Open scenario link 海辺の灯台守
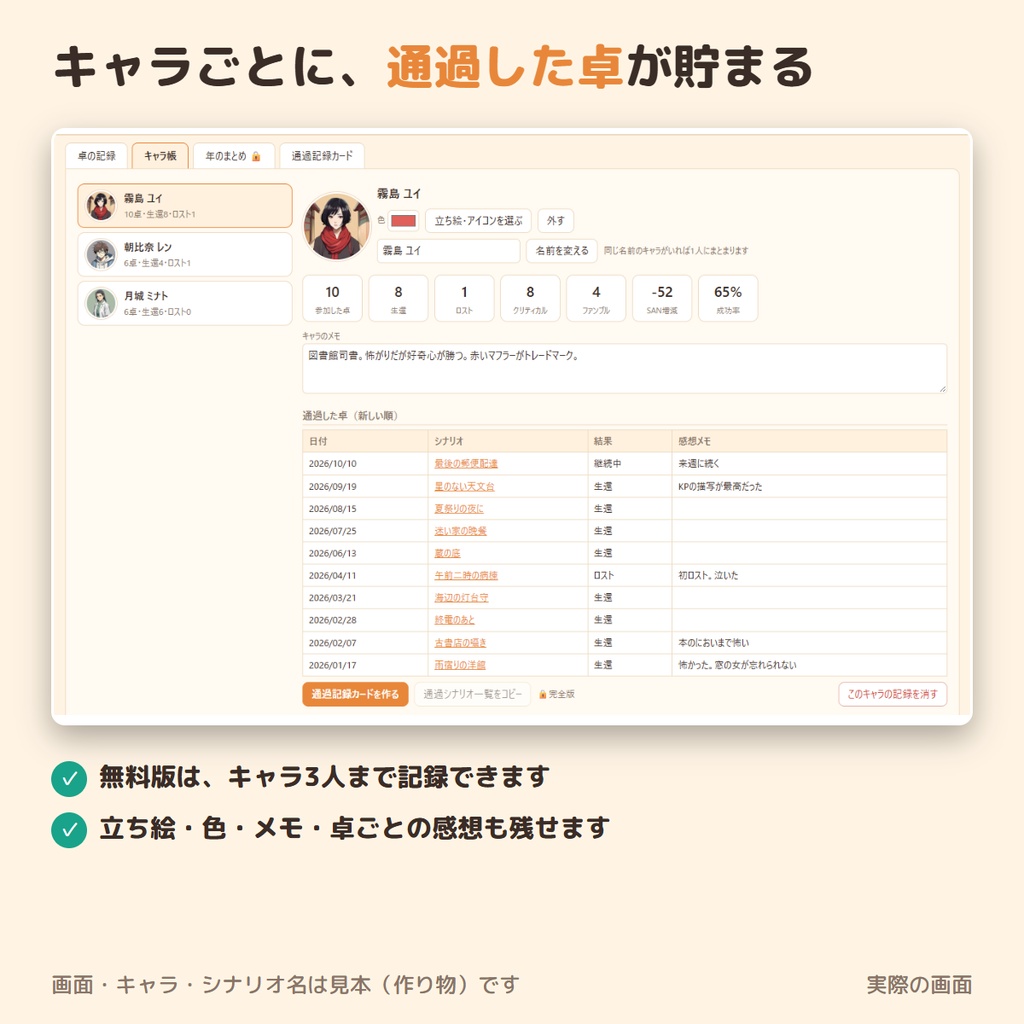 coord(462,598)
